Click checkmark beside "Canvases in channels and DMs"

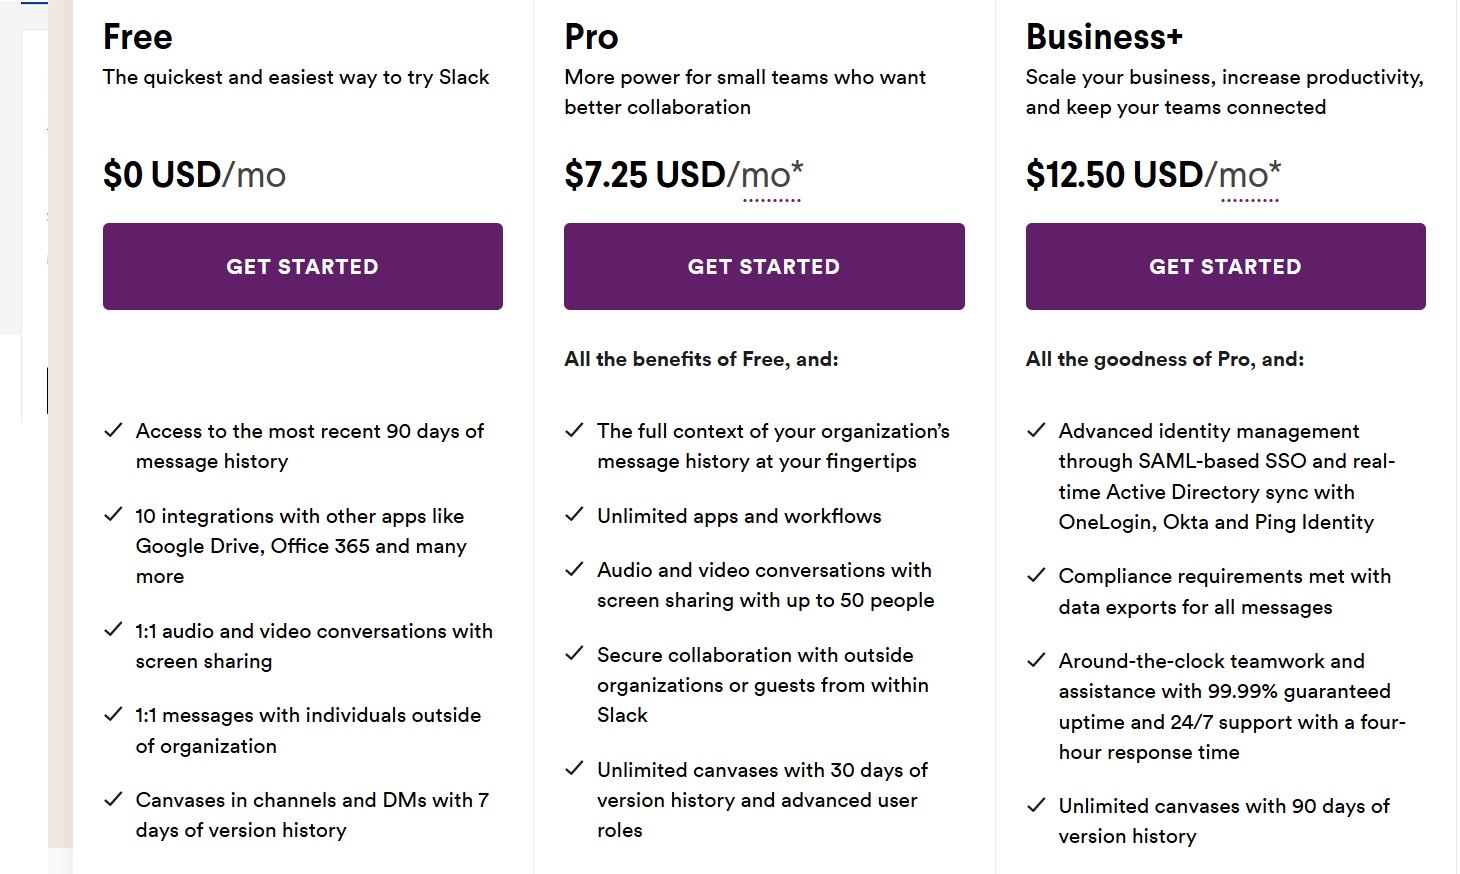pos(112,799)
